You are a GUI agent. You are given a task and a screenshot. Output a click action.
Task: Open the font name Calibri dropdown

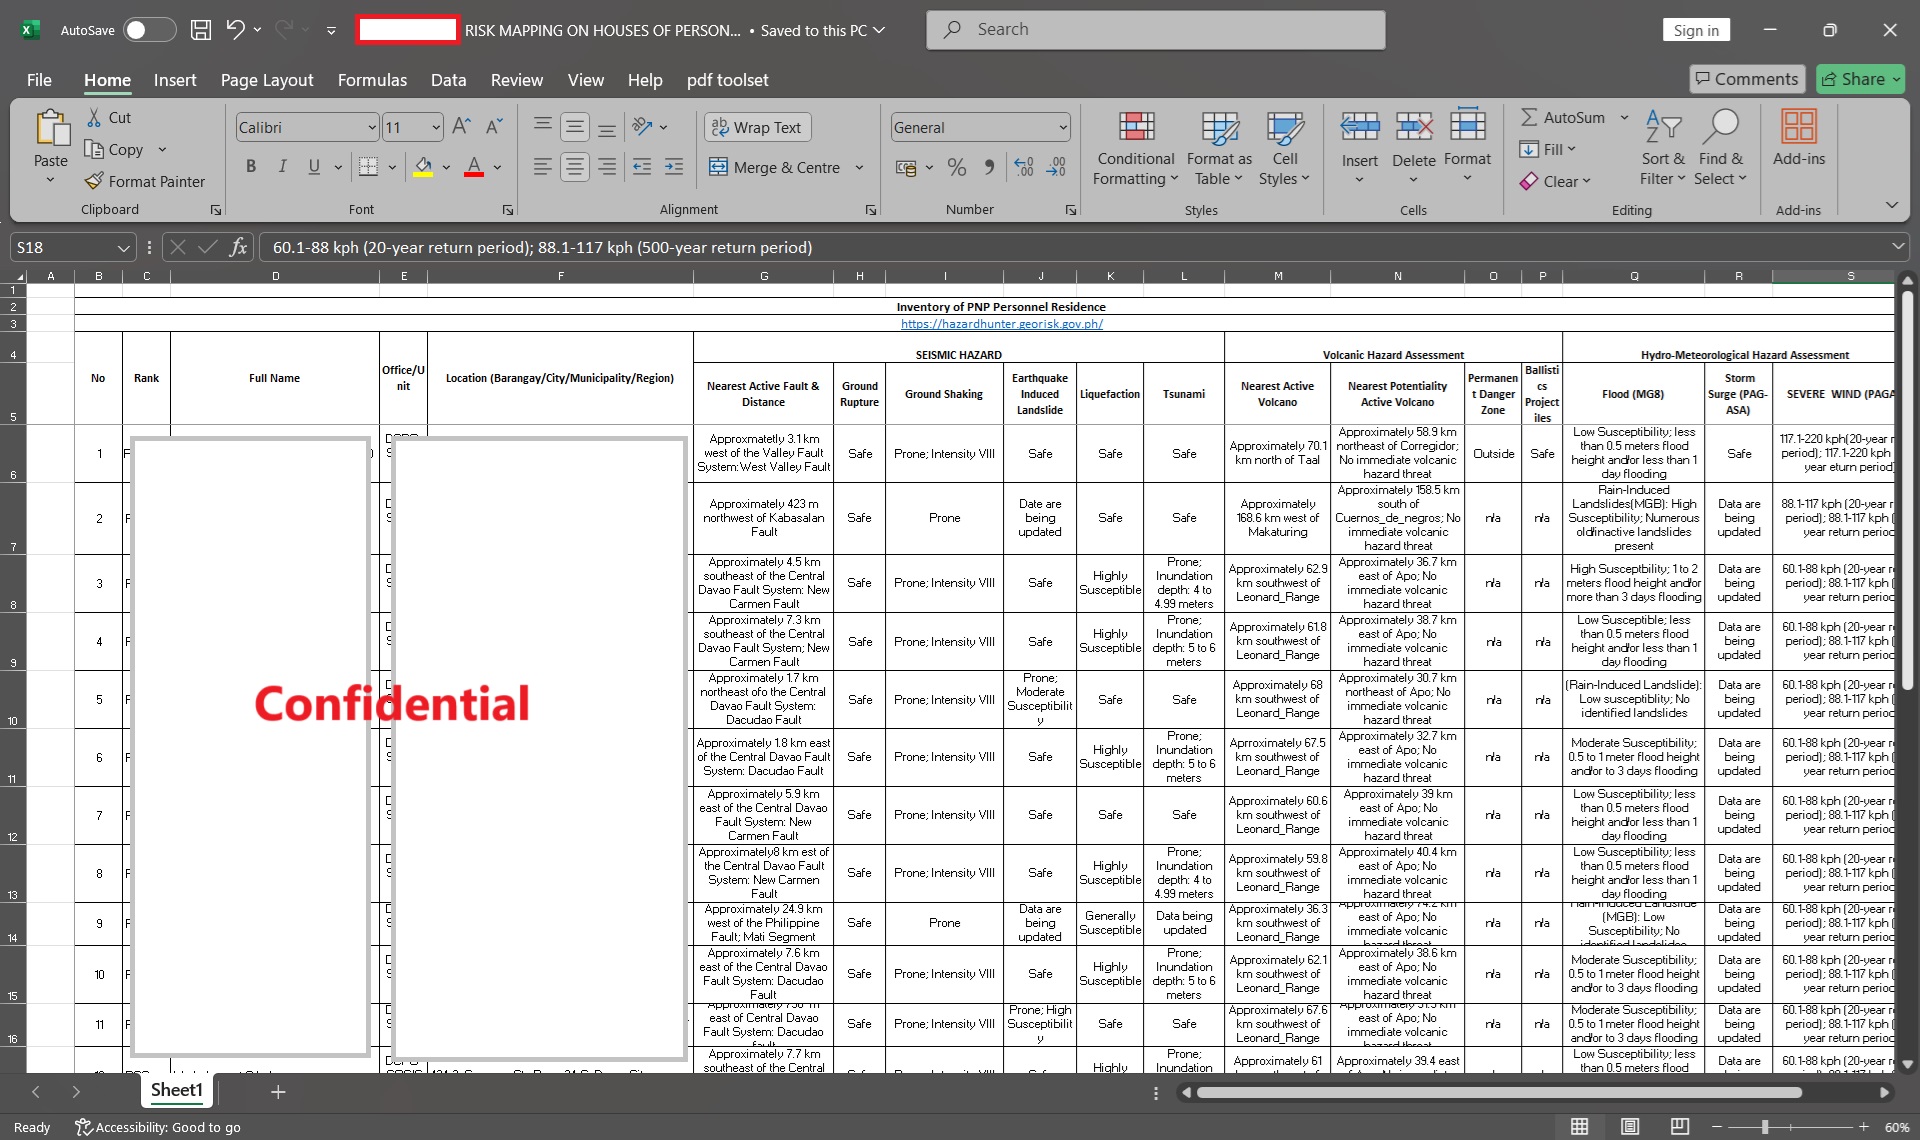pyautogui.click(x=372, y=127)
